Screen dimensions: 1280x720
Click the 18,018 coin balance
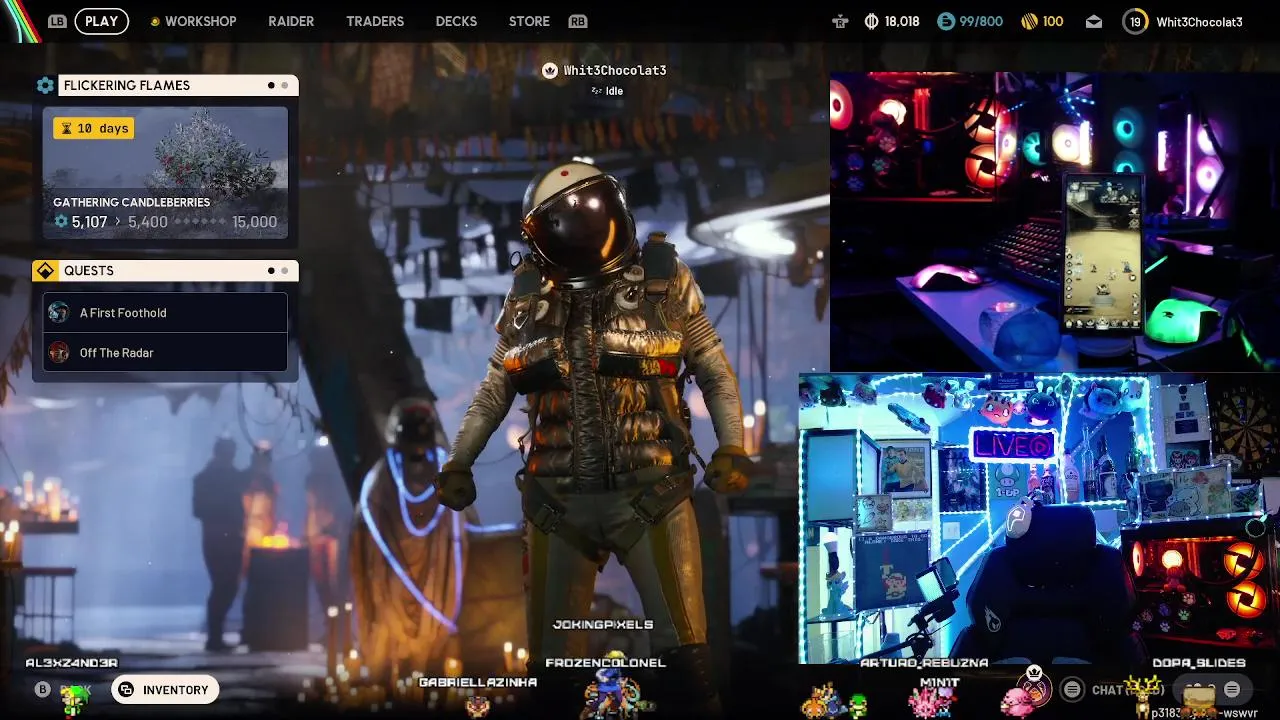click(x=902, y=21)
